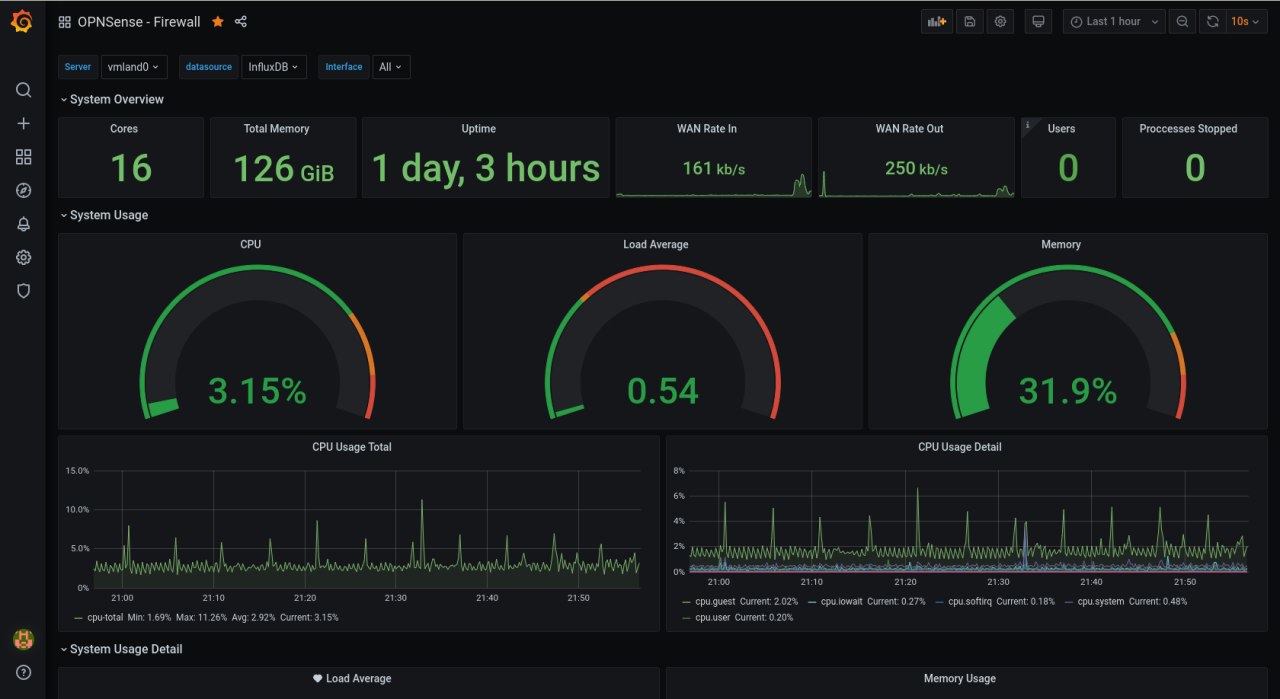Viewport: 1280px width, 699px height.
Task: Click the Create plus icon in sidebar
Action: (x=23, y=123)
